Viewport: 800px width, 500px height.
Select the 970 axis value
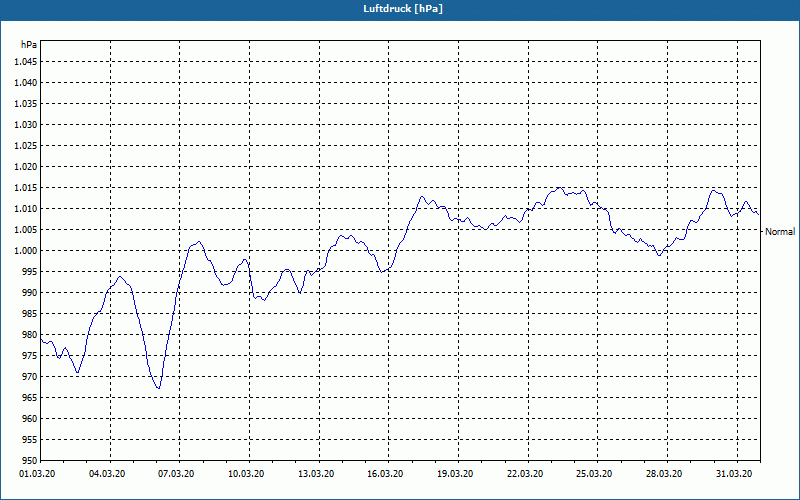pos(30,377)
